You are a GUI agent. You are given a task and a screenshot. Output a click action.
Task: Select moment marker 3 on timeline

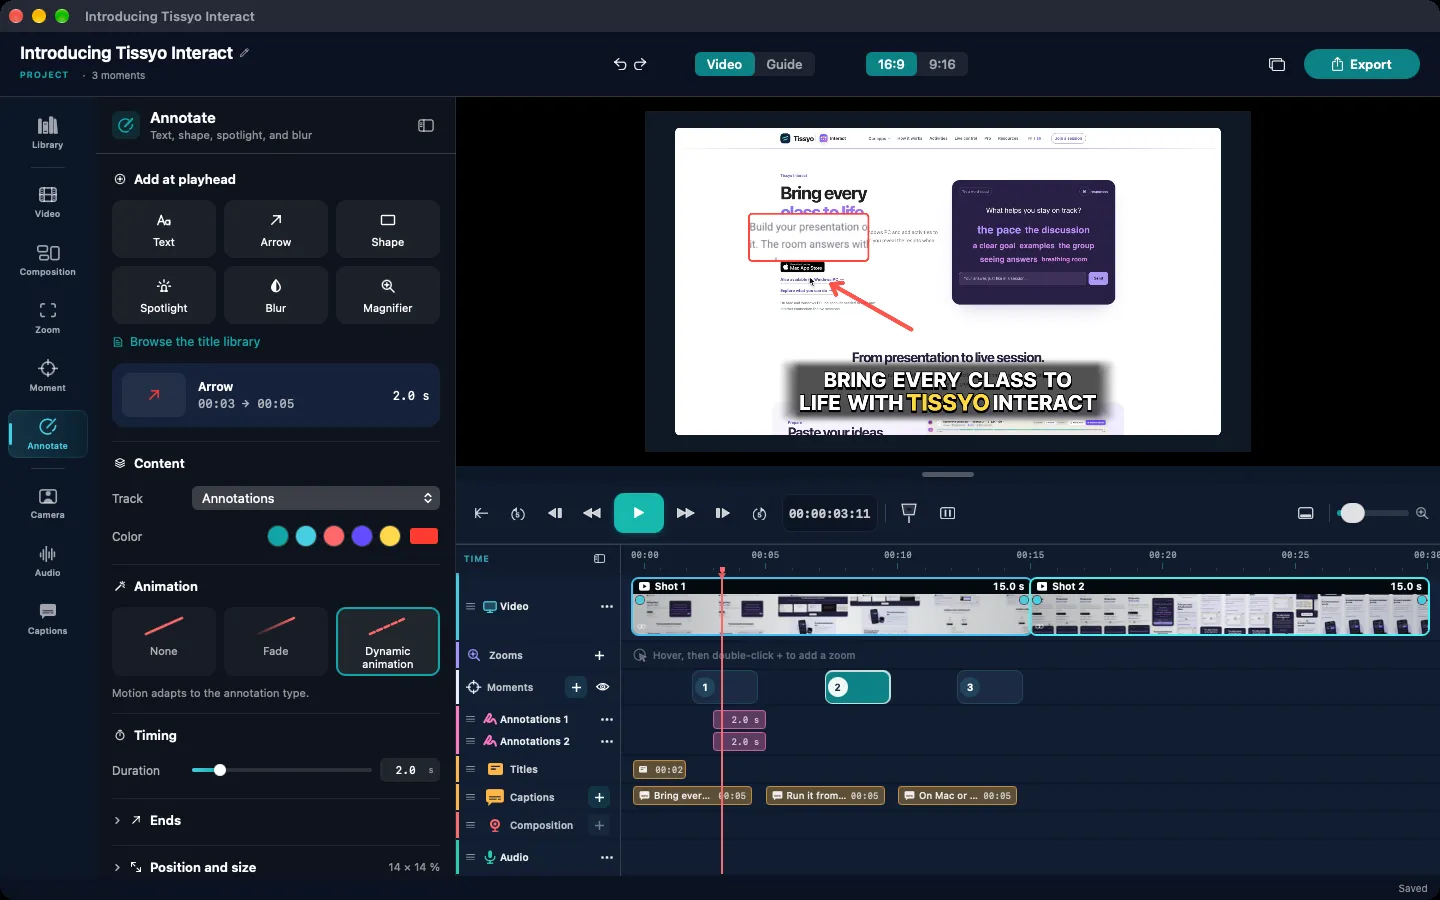990,687
